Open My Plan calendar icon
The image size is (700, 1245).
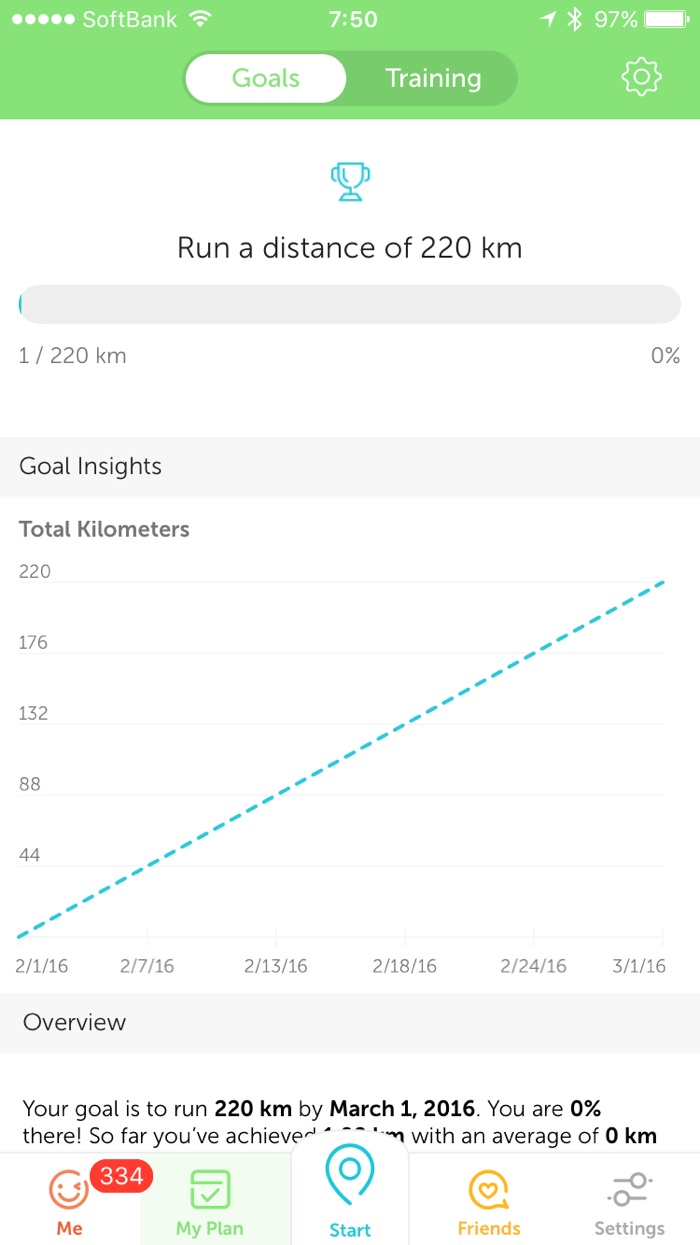pyautogui.click(x=210, y=1189)
